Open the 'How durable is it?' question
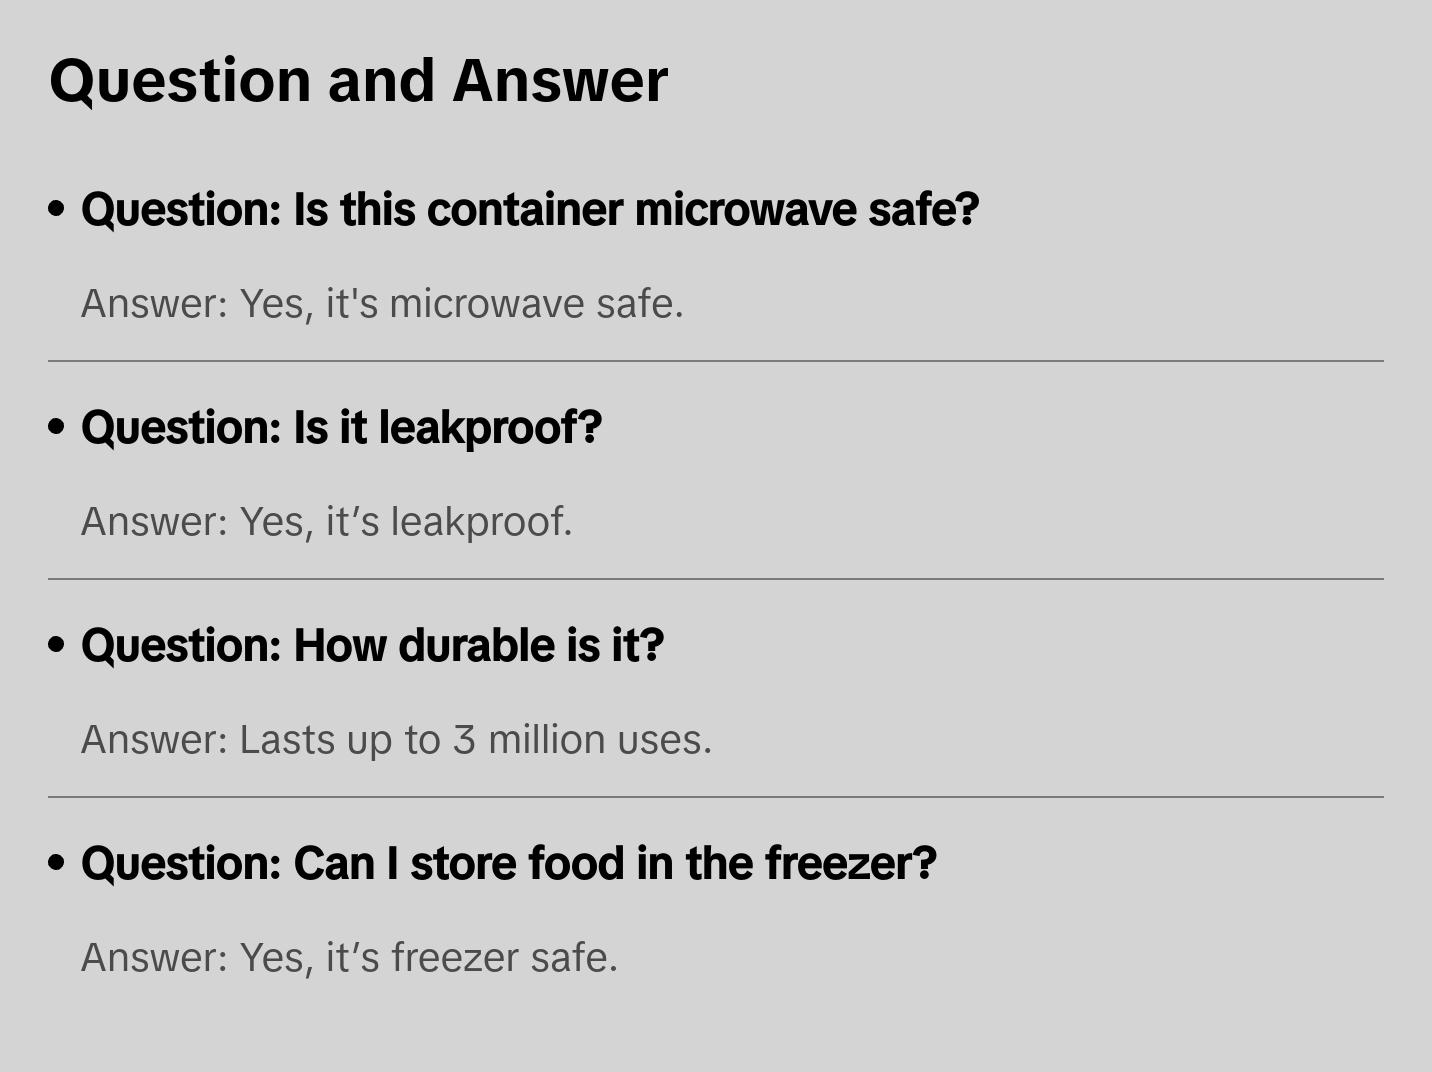The image size is (1432, 1072). point(372,646)
